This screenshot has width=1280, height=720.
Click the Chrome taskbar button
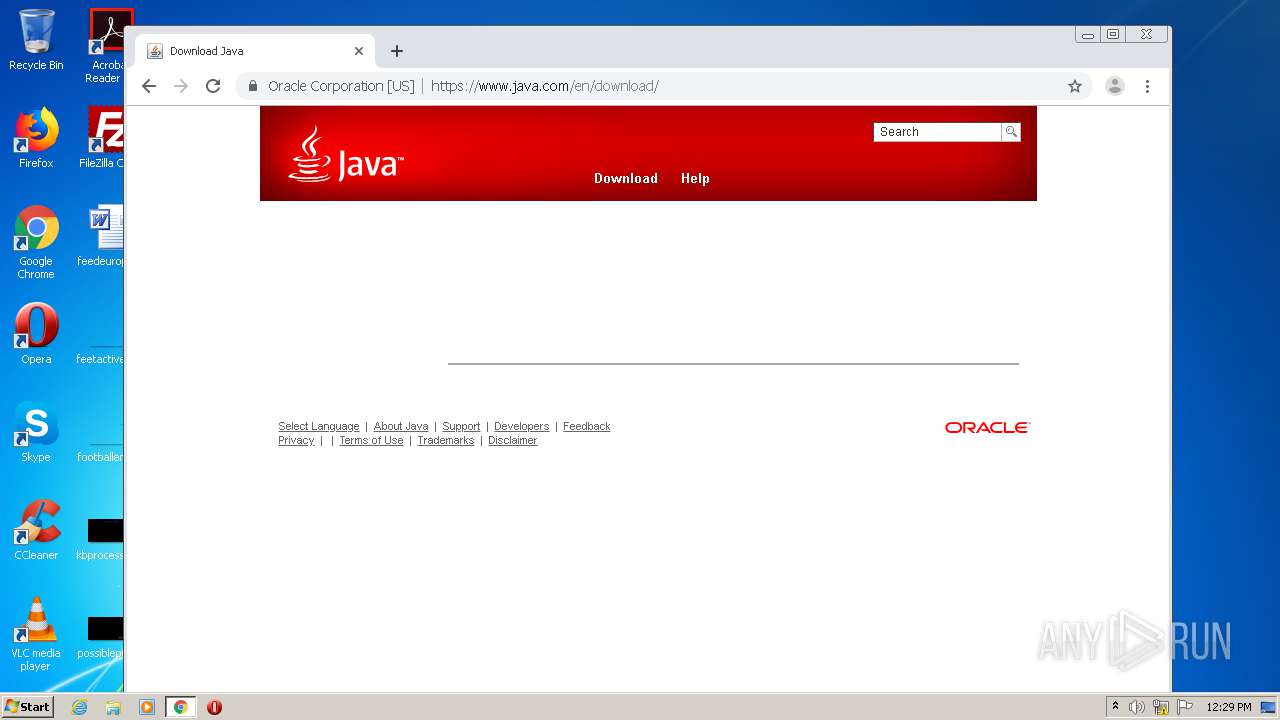pos(180,707)
